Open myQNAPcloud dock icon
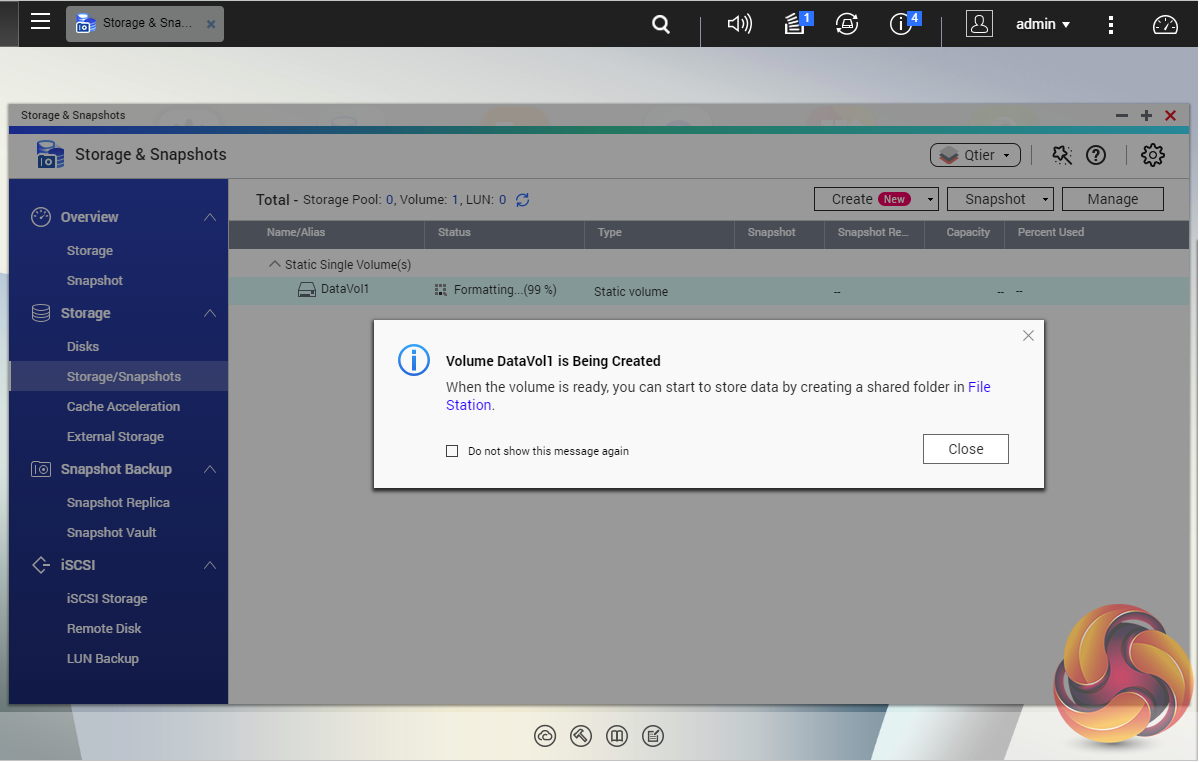 (545, 737)
